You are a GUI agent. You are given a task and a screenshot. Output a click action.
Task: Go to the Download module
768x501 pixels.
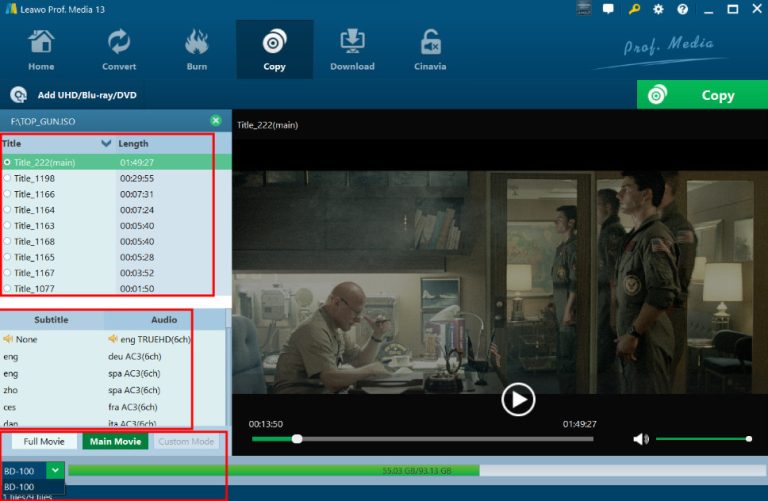[352, 49]
